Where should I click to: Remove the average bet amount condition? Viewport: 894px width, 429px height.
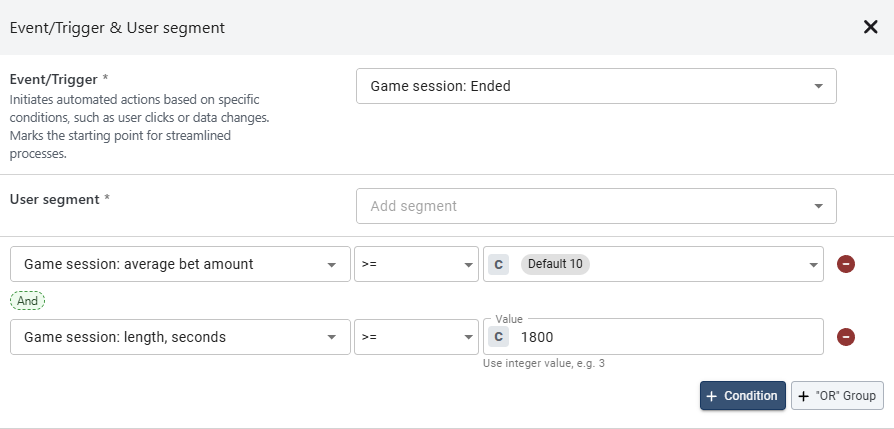[846, 264]
